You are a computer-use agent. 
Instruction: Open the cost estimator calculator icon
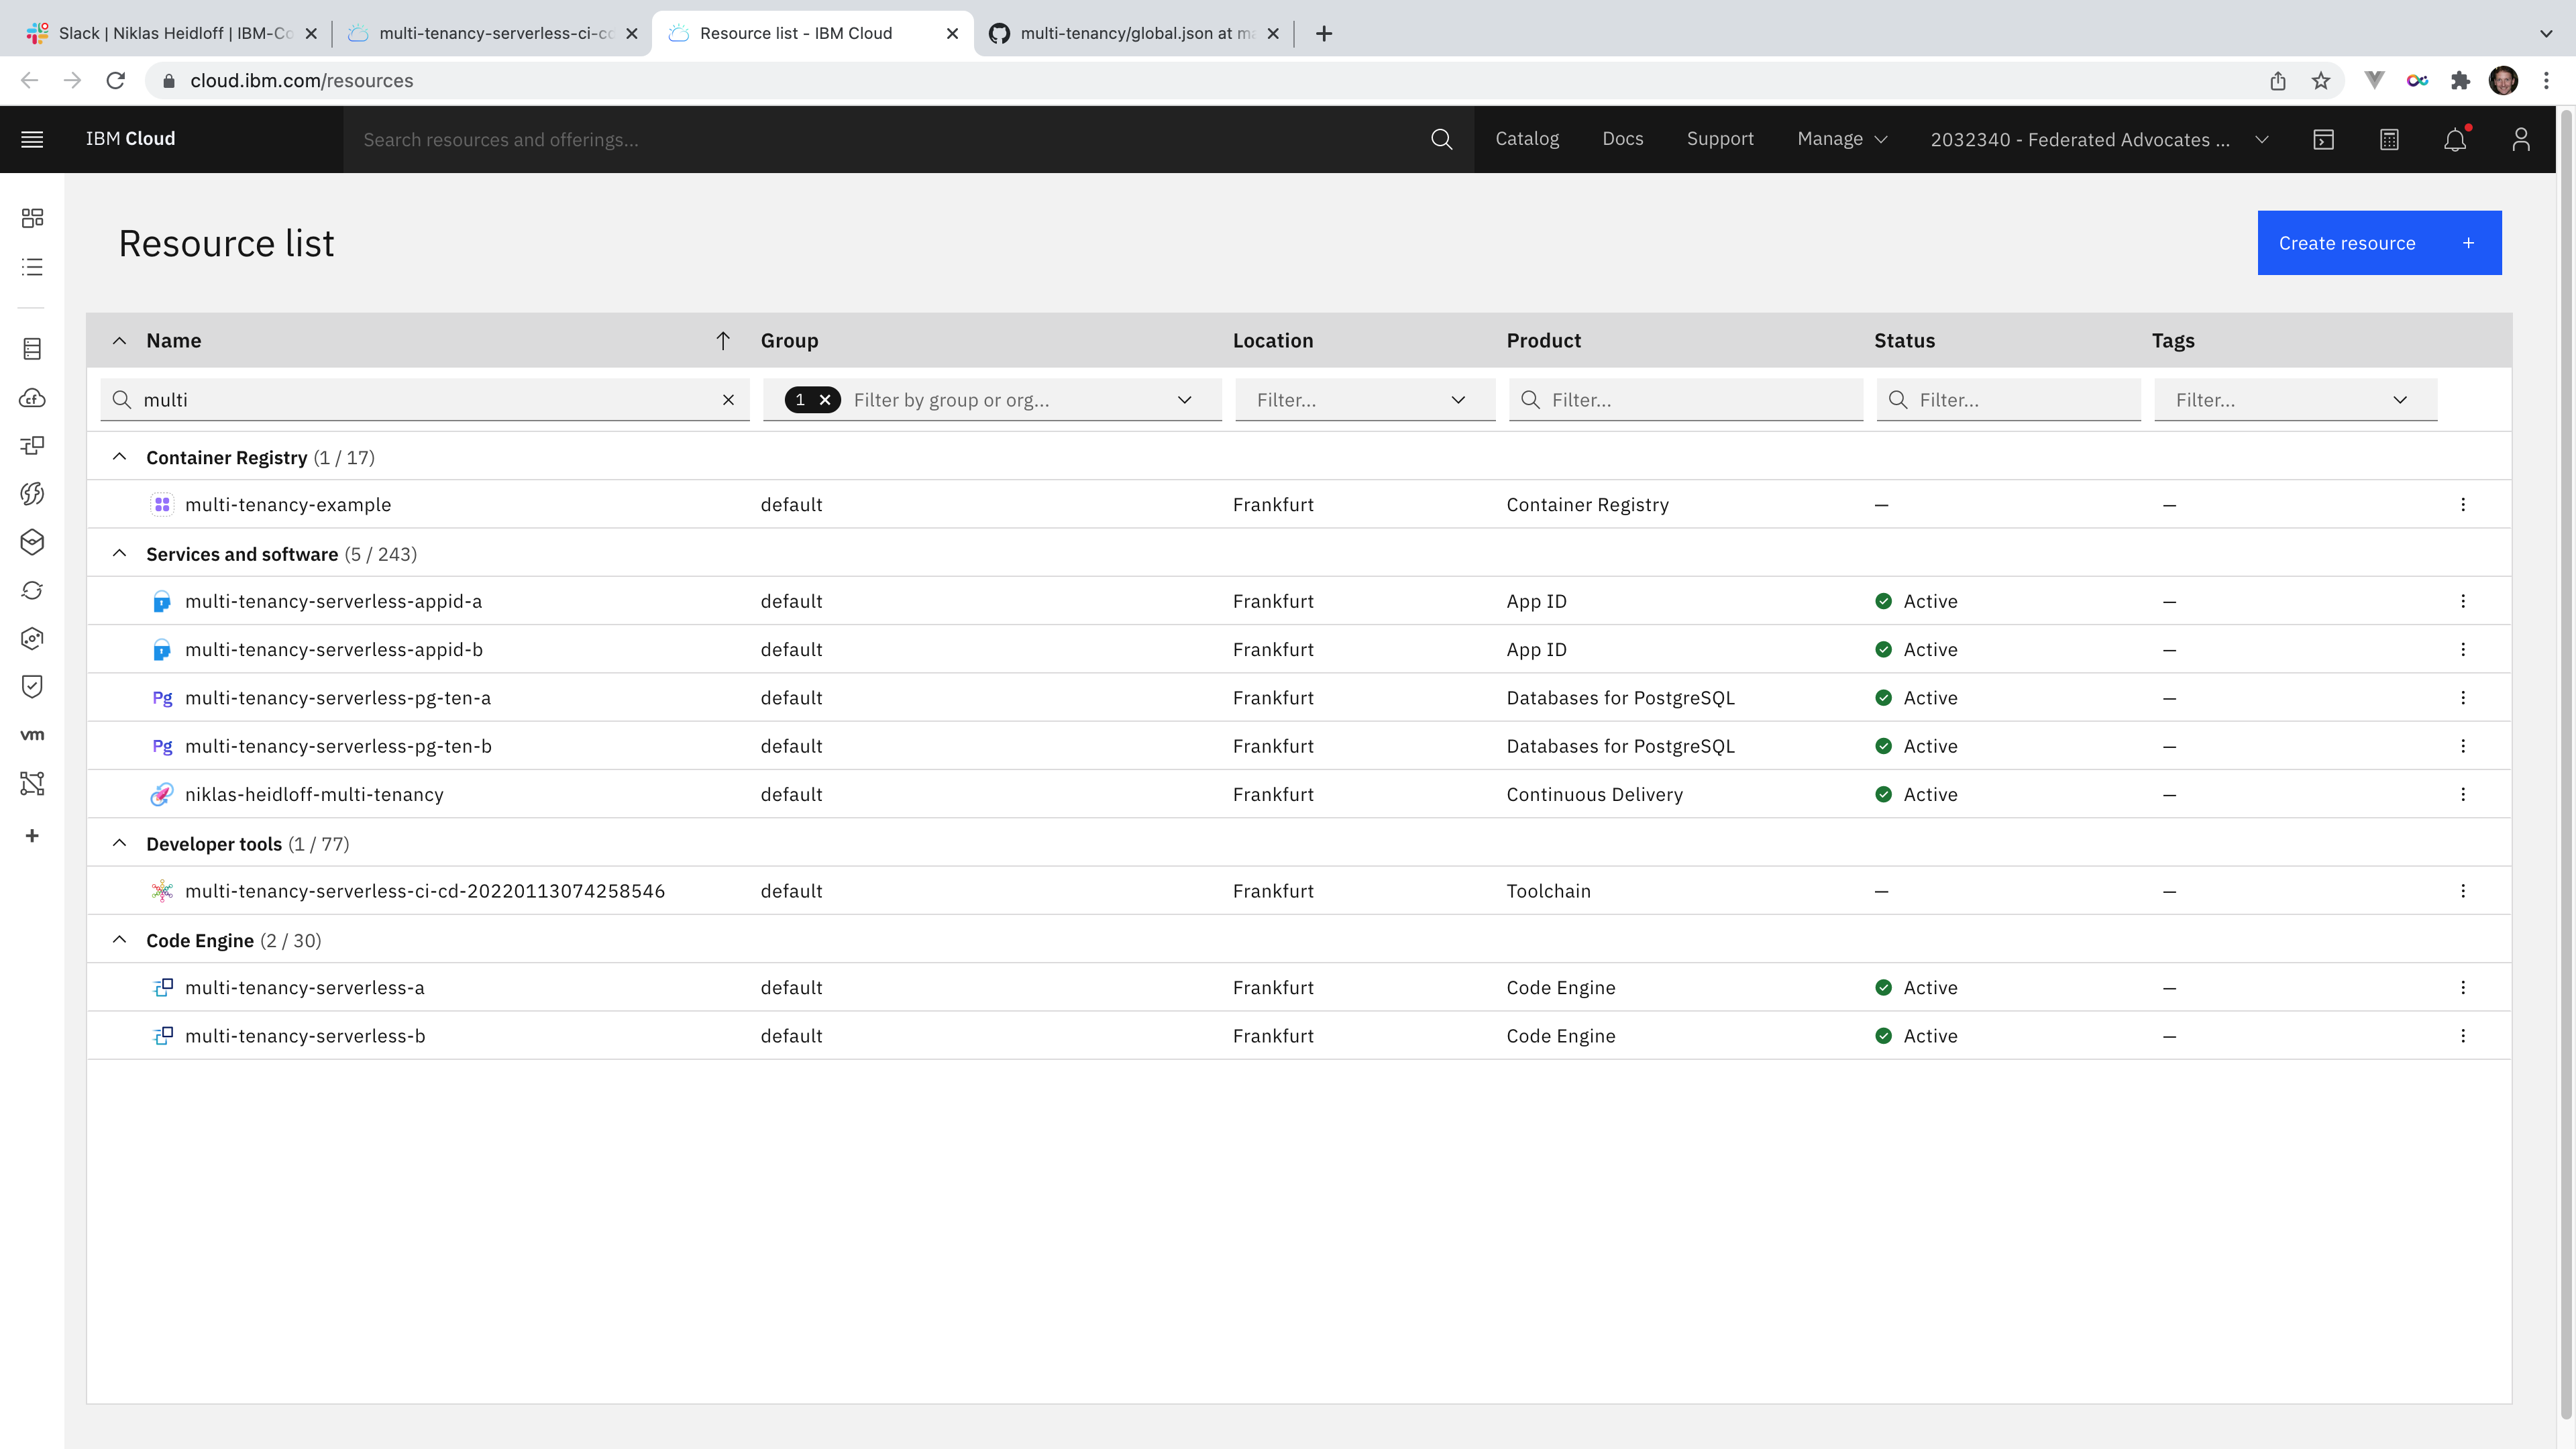(x=2389, y=139)
